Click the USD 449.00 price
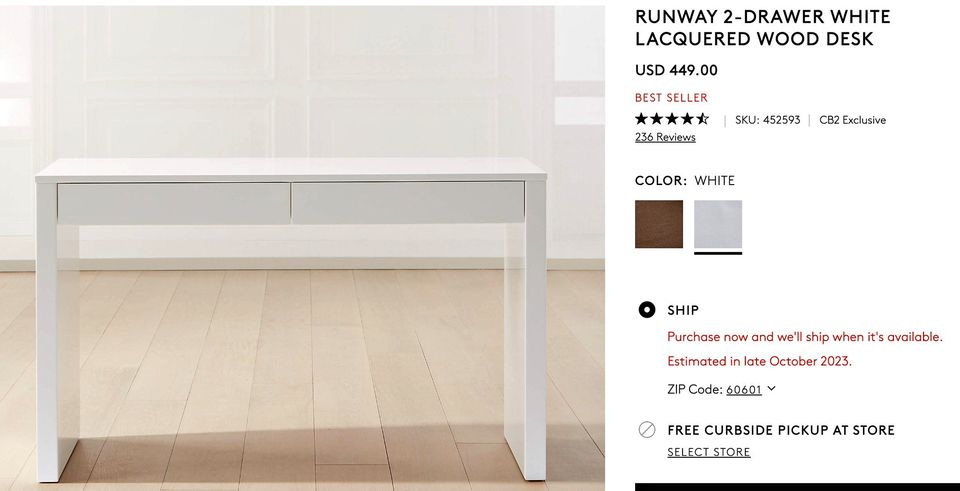960x491 pixels. click(x=676, y=70)
